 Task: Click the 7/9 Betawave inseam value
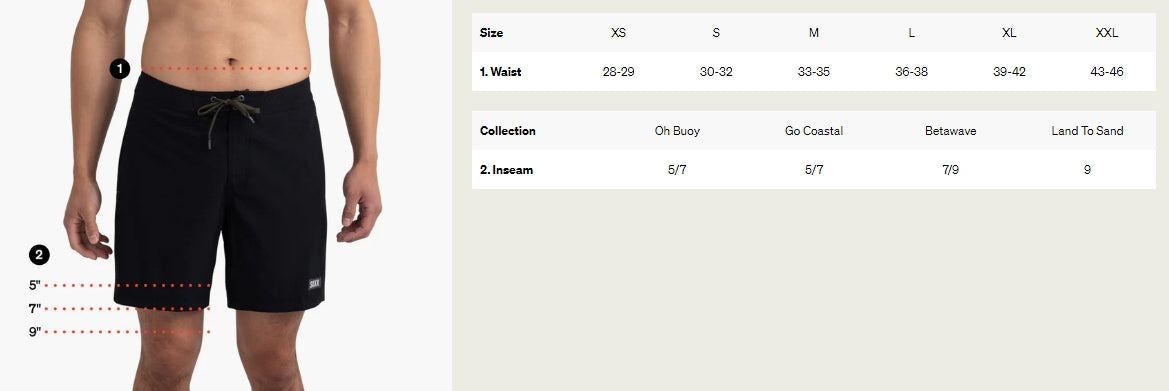pyautogui.click(x=951, y=169)
